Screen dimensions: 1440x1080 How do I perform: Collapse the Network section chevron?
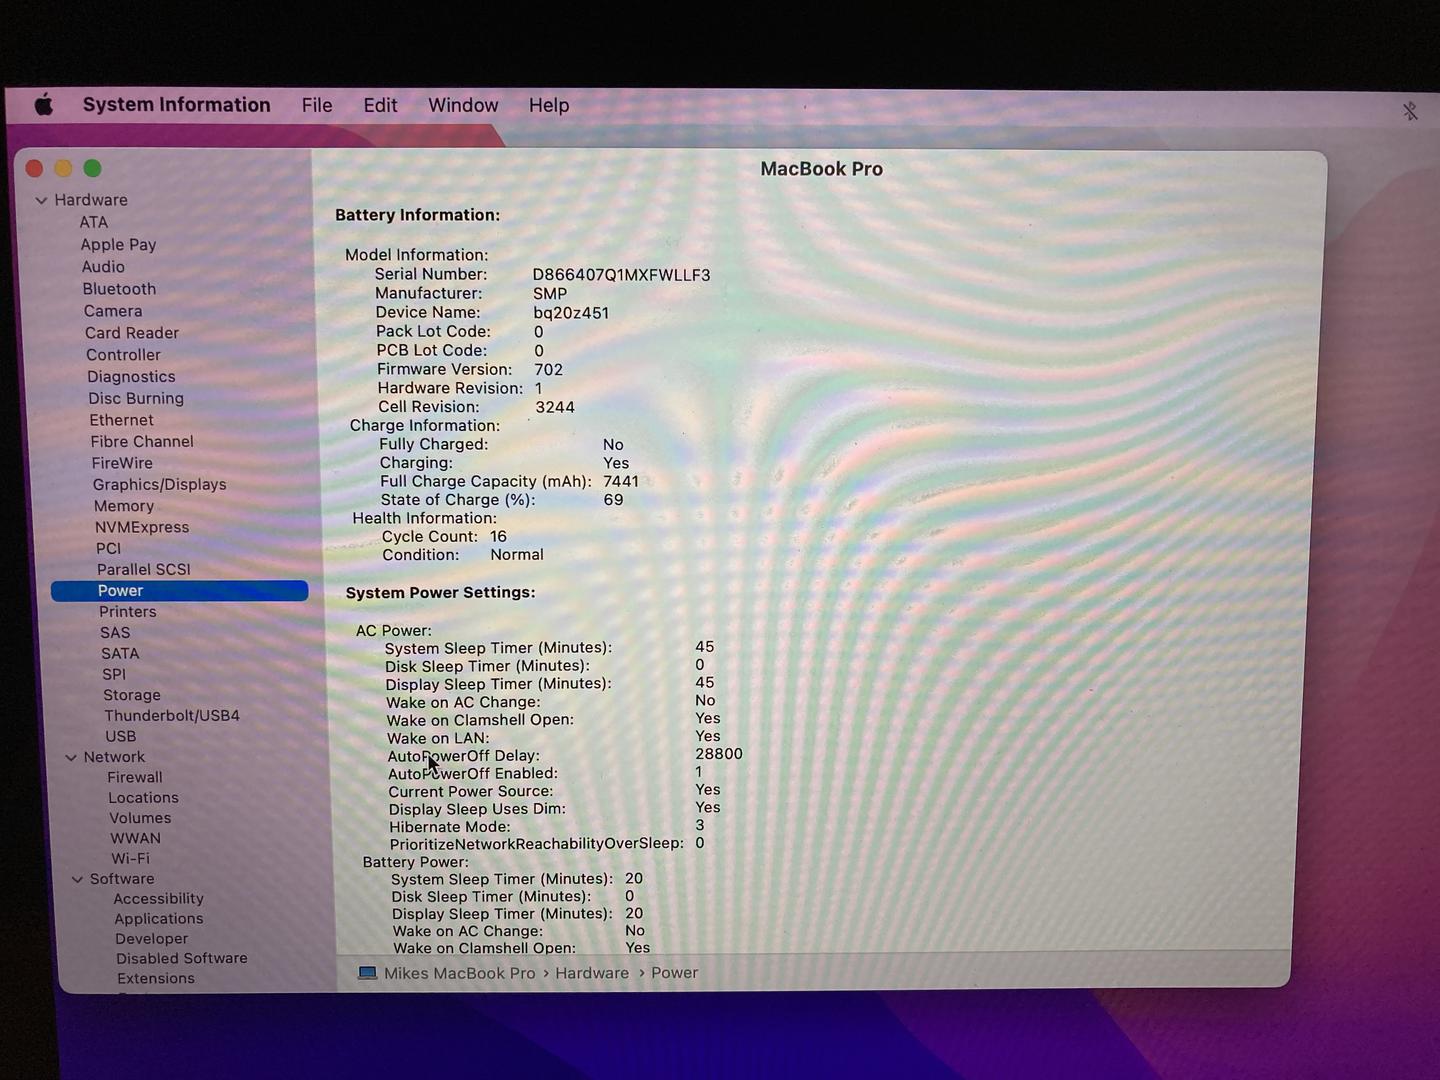click(x=71, y=758)
